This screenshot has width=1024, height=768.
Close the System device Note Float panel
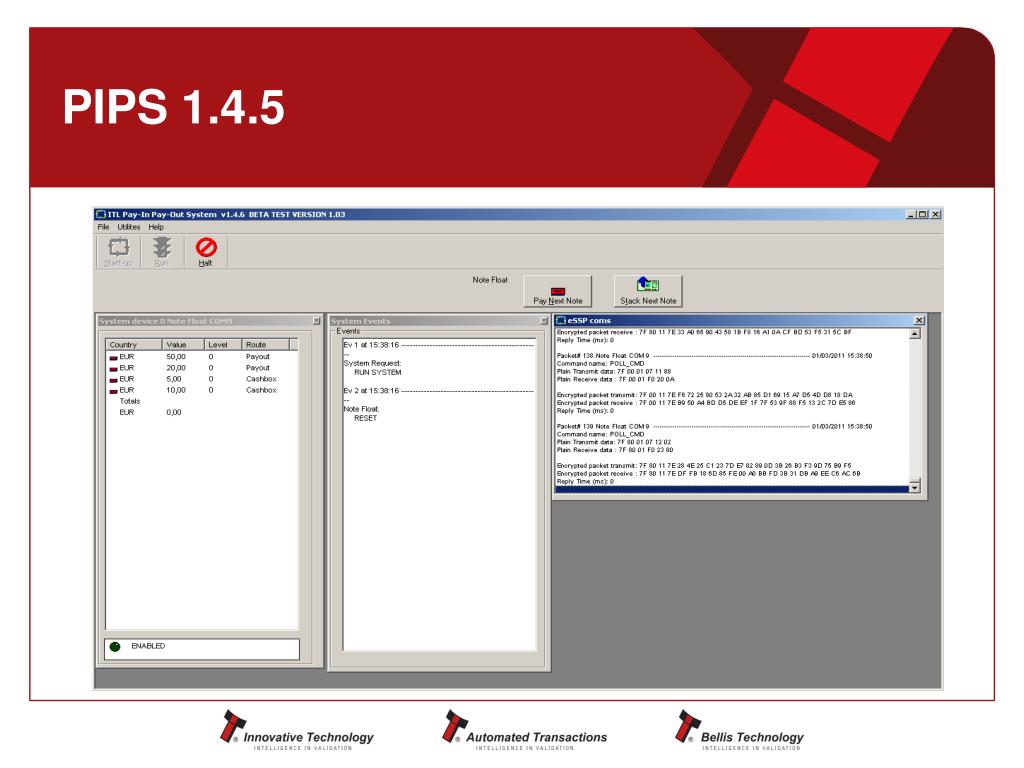(x=316, y=321)
